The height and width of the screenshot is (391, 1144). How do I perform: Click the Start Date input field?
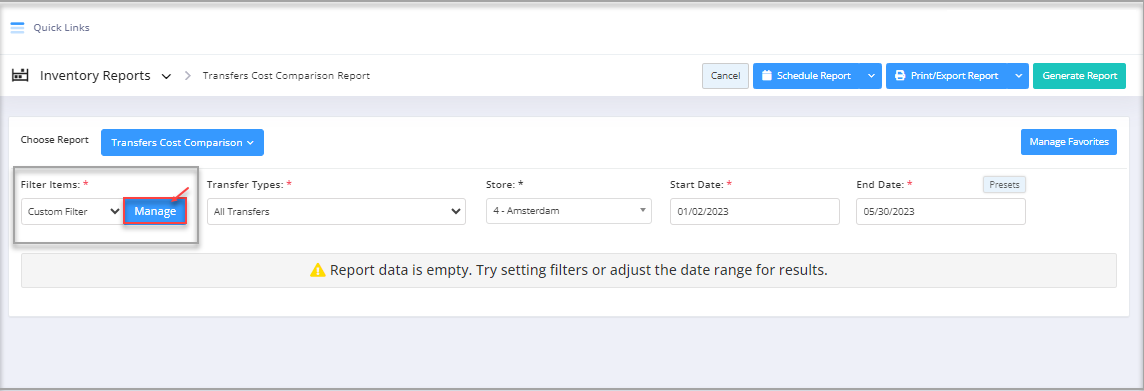[x=754, y=212]
